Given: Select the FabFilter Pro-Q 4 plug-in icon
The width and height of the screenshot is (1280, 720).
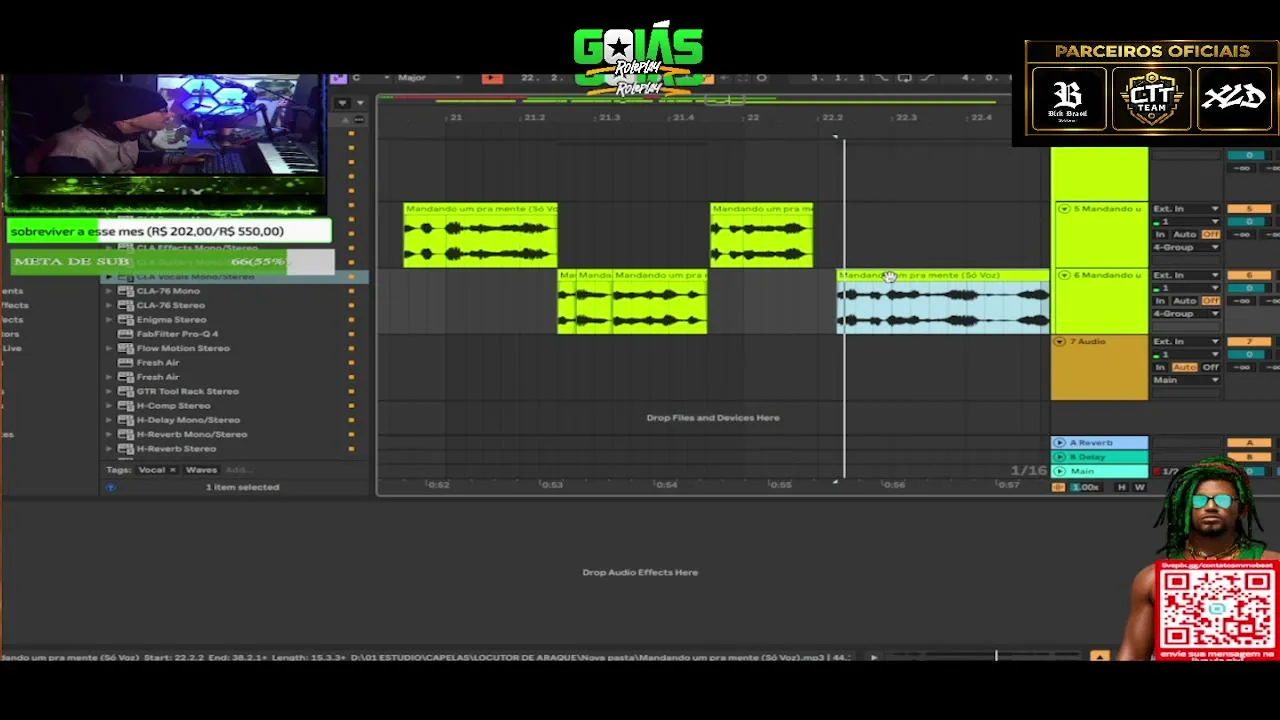Looking at the screenshot, I should pyautogui.click(x=126, y=334).
